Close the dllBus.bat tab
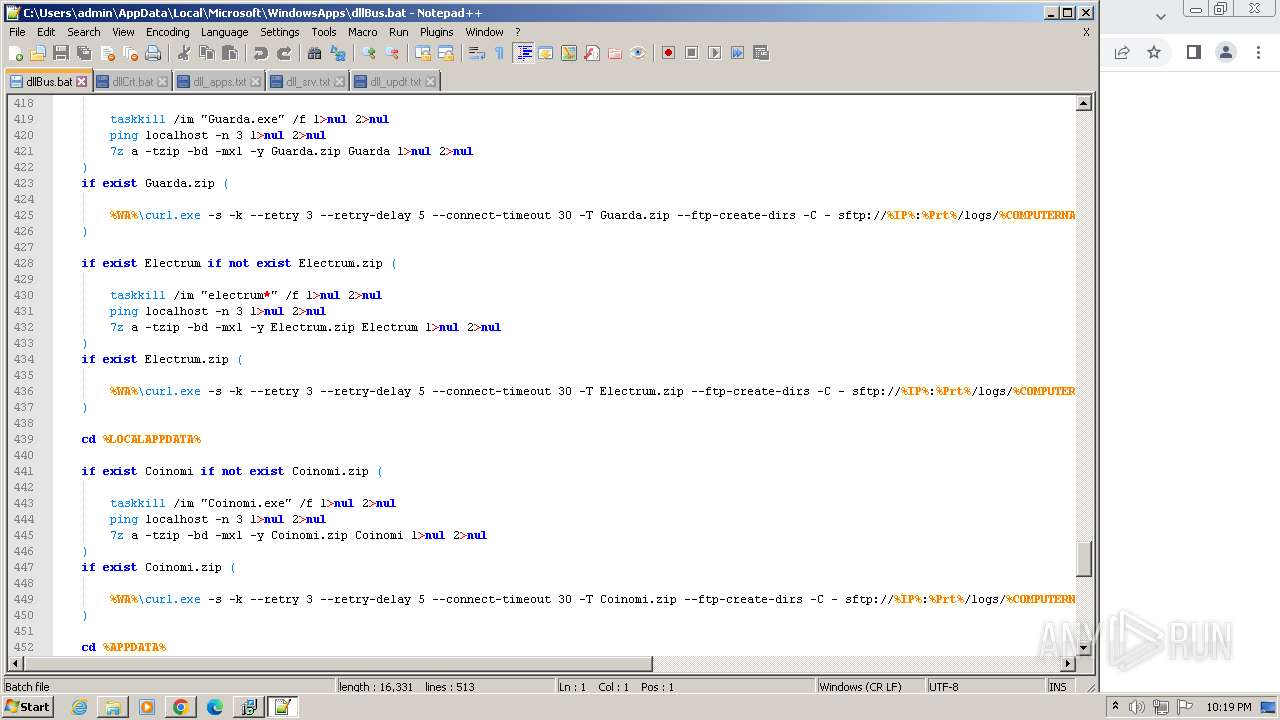Viewport: 1280px width, 720px height. 82,82
